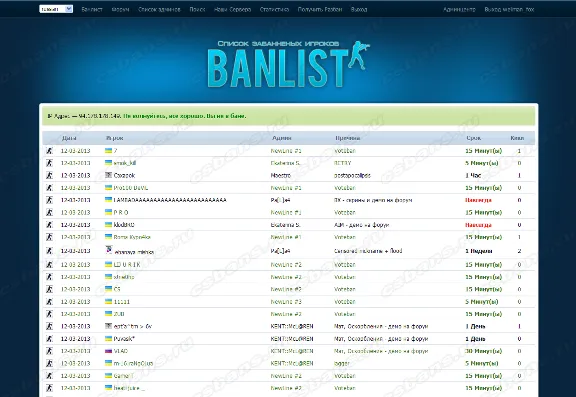Open the Список админов page
This screenshot has height=397, width=576.
tap(159, 10)
